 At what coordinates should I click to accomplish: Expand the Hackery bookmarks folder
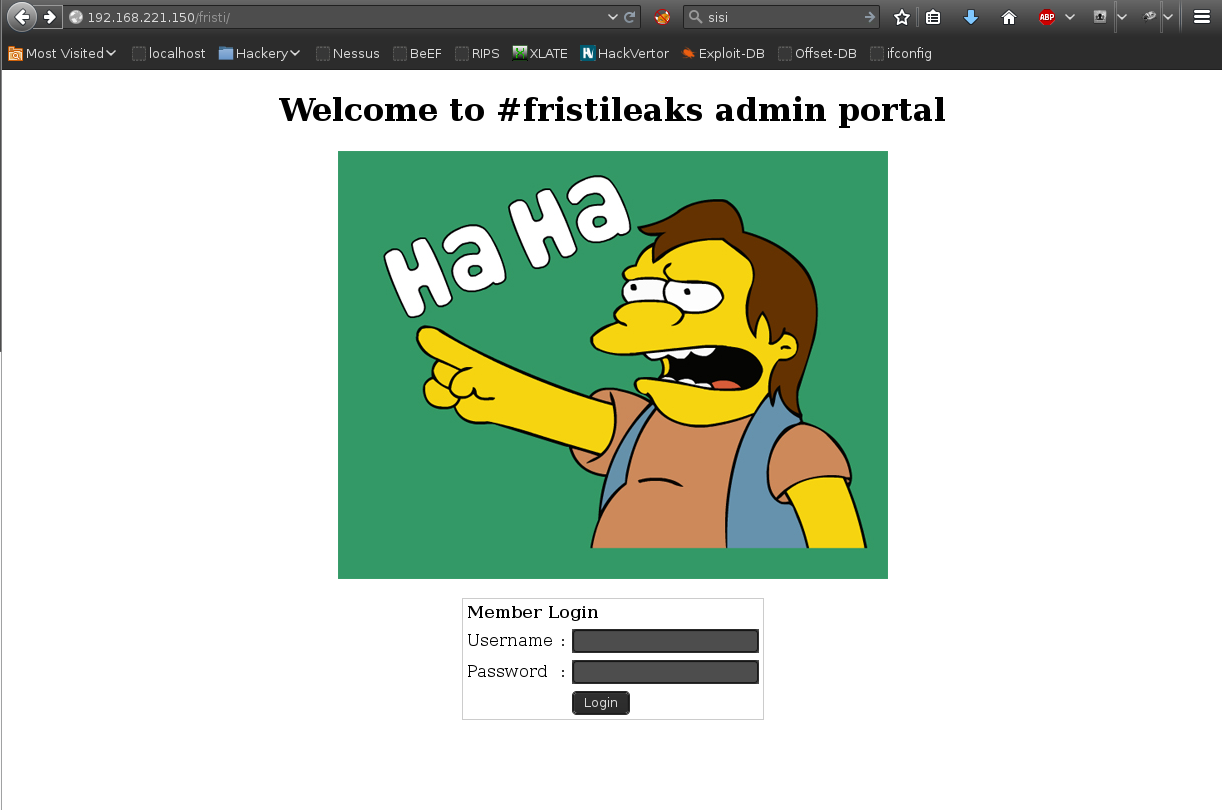pyautogui.click(x=258, y=53)
